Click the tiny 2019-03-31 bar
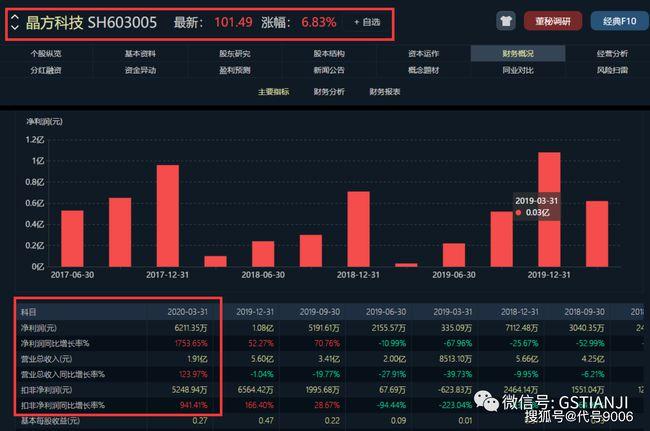Image resolution: width=650 pixels, height=431 pixels. [406, 264]
